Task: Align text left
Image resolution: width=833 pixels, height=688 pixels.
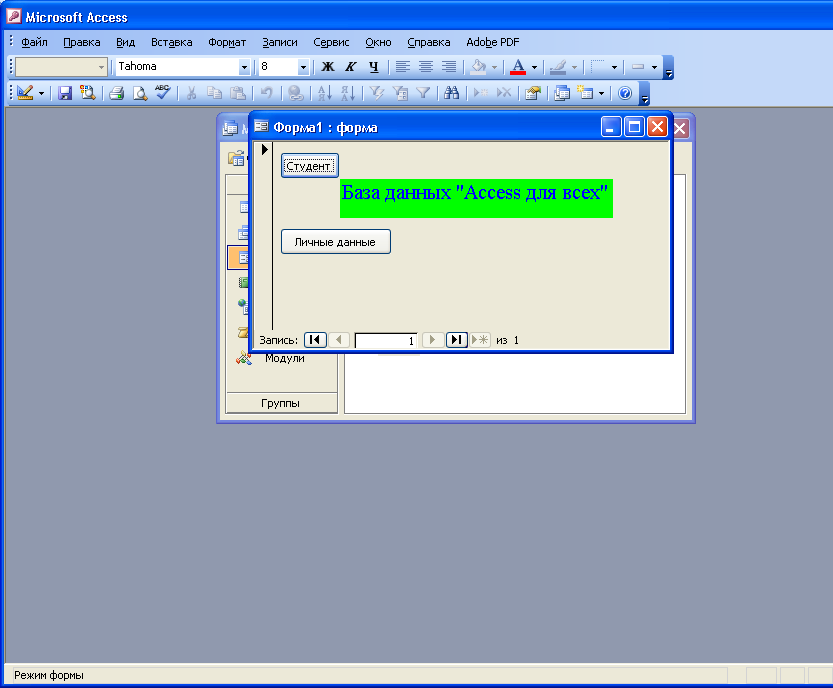Action: (x=403, y=66)
